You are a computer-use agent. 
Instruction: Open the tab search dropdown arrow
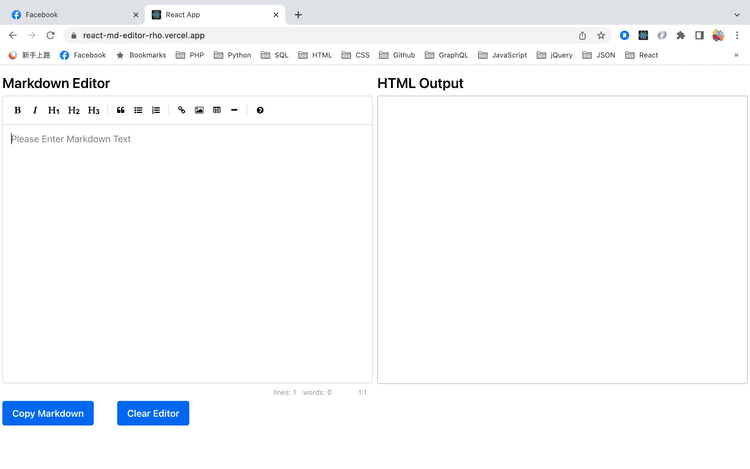pyautogui.click(x=736, y=14)
